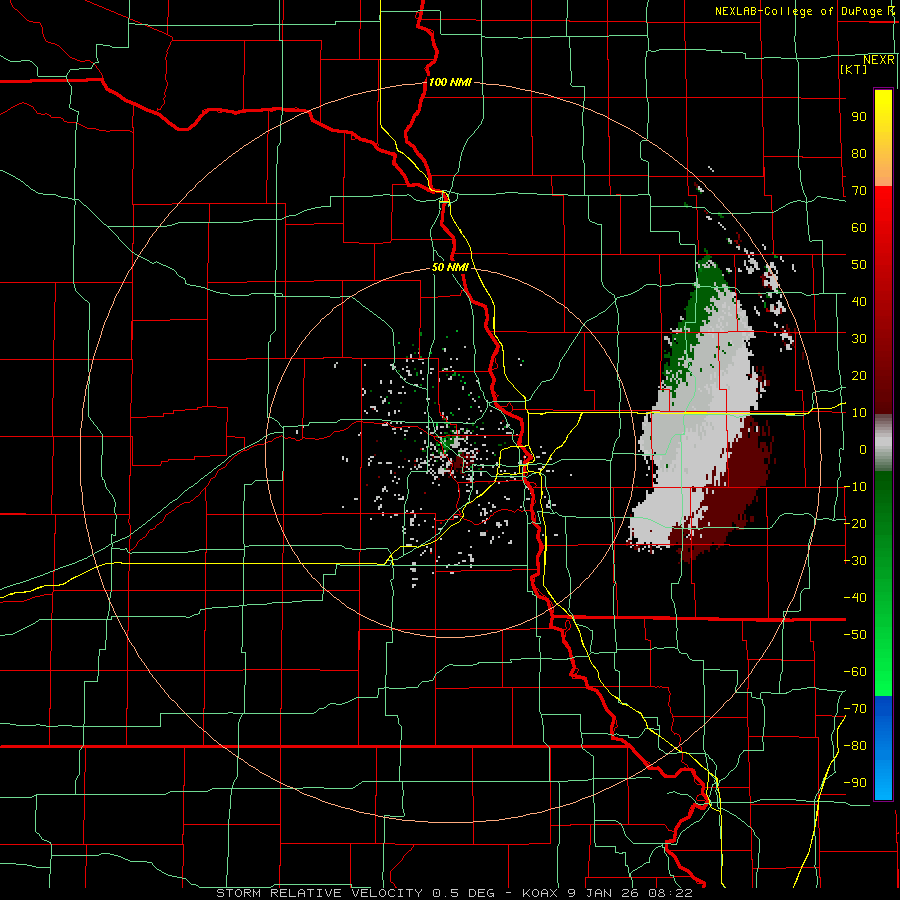The height and width of the screenshot is (900, 900).
Task: Click the -70 value on the velocity scale
Action: tap(855, 709)
